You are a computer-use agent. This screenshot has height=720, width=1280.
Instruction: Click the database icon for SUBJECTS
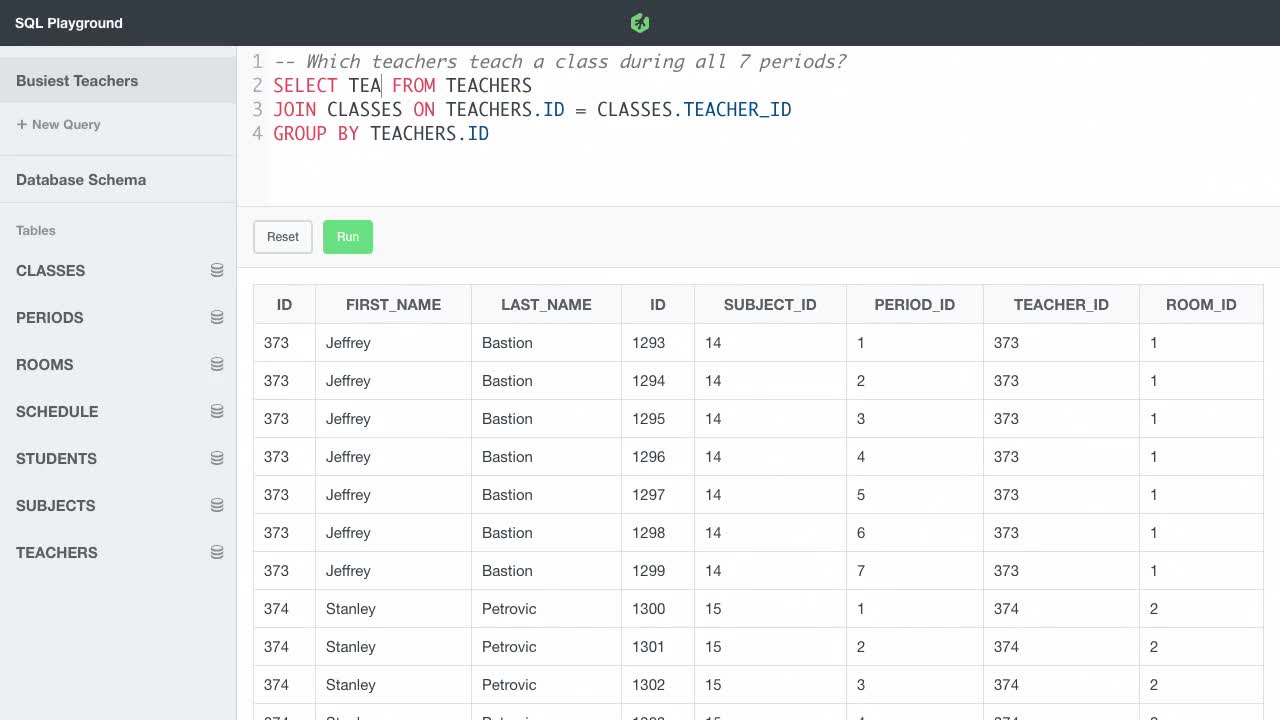click(216, 504)
